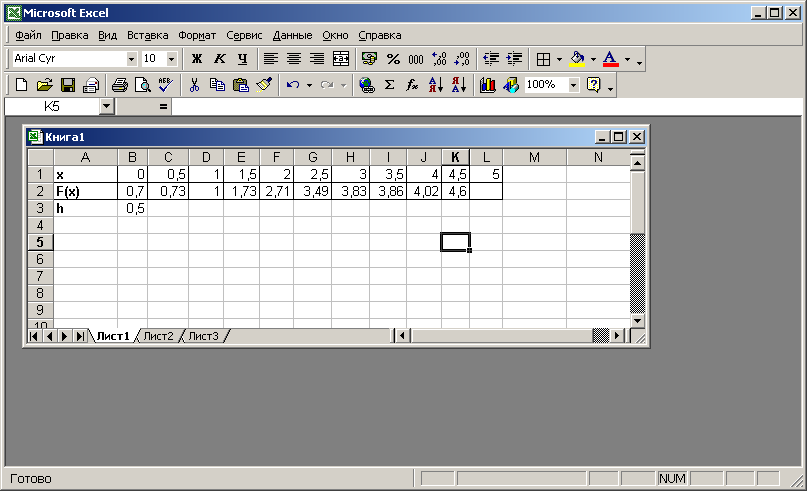807x491 pixels.
Task: Center text alignment
Action: coord(294,59)
